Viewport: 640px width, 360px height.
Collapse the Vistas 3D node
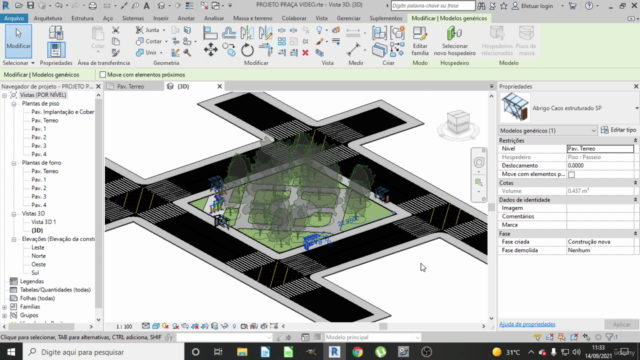(x=14, y=213)
